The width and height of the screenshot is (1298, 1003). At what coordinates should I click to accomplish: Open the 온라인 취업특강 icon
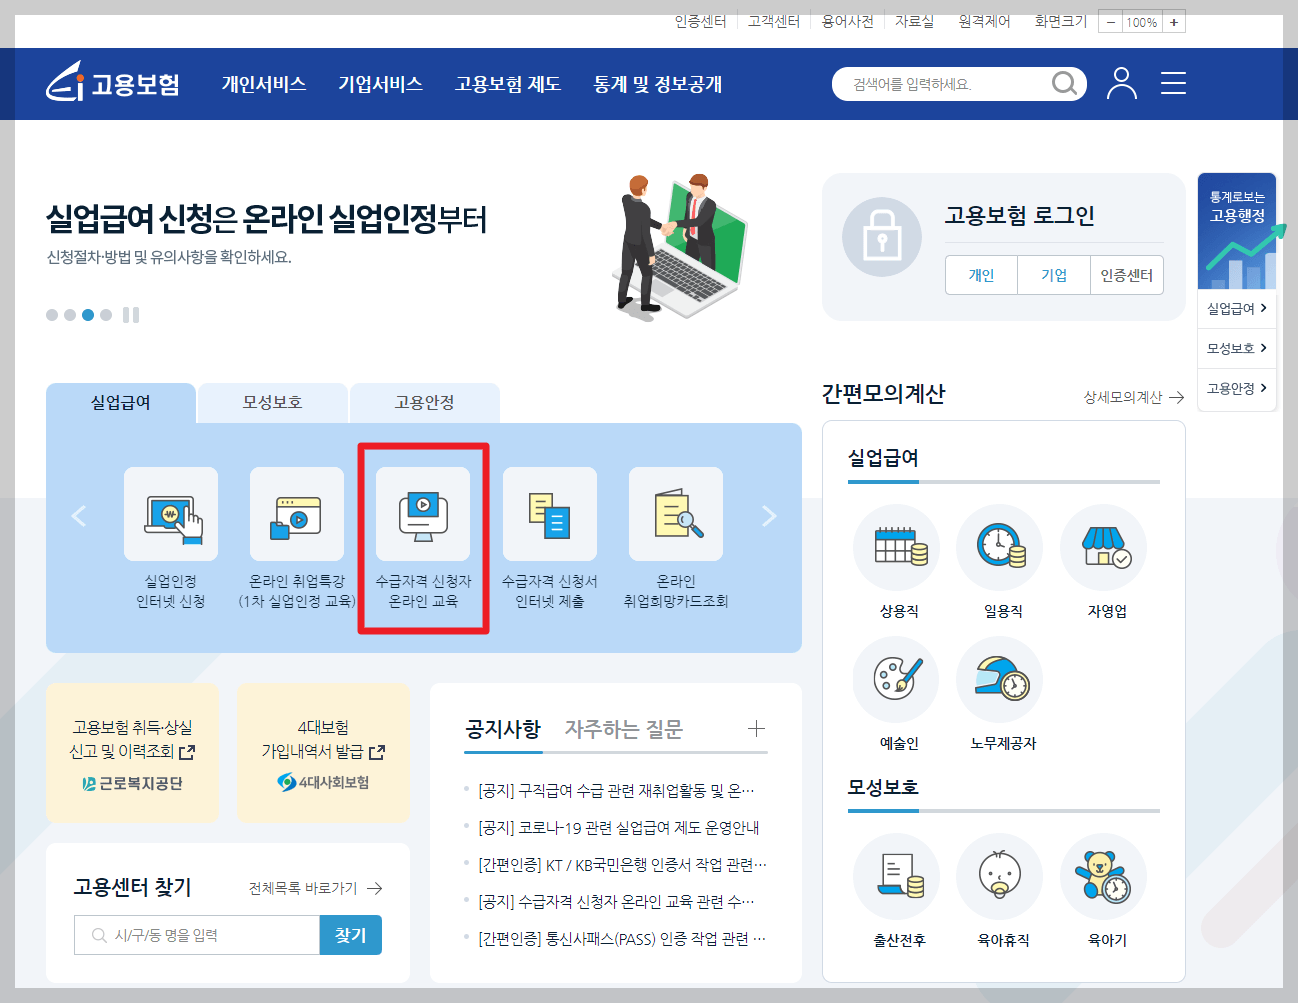coord(297,514)
